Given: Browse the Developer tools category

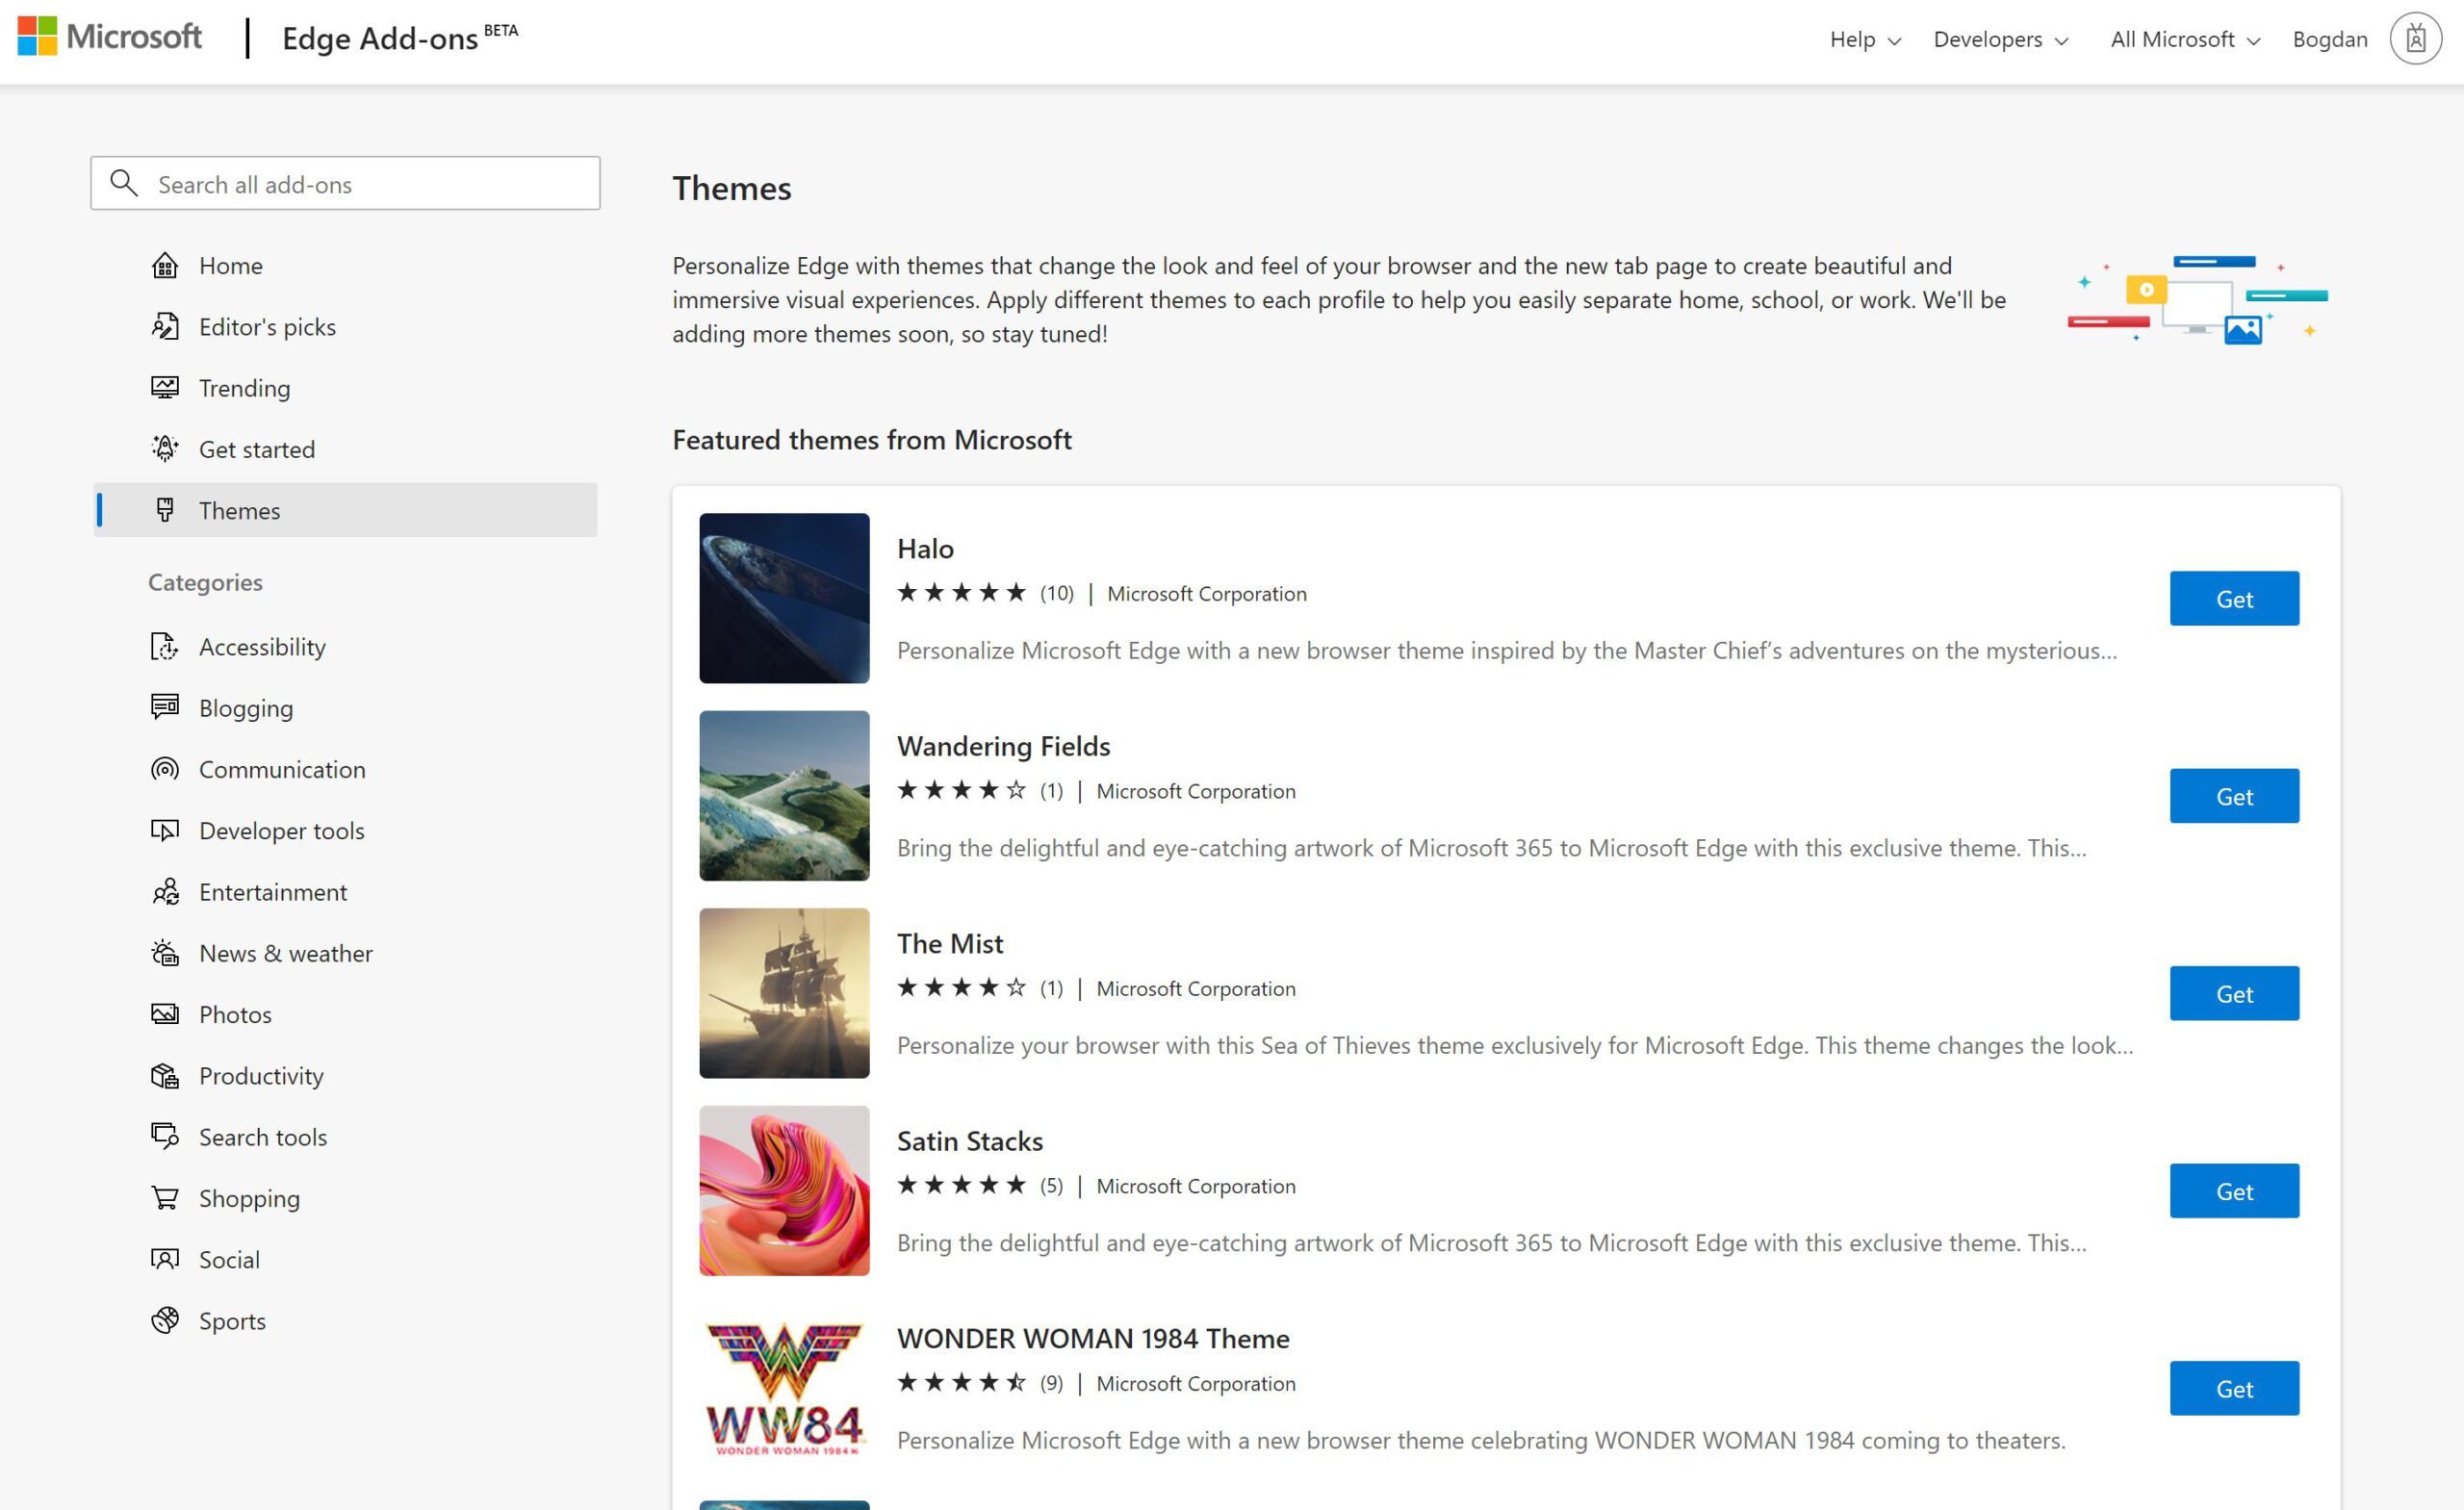Looking at the screenshot, I should coord(346,830).
